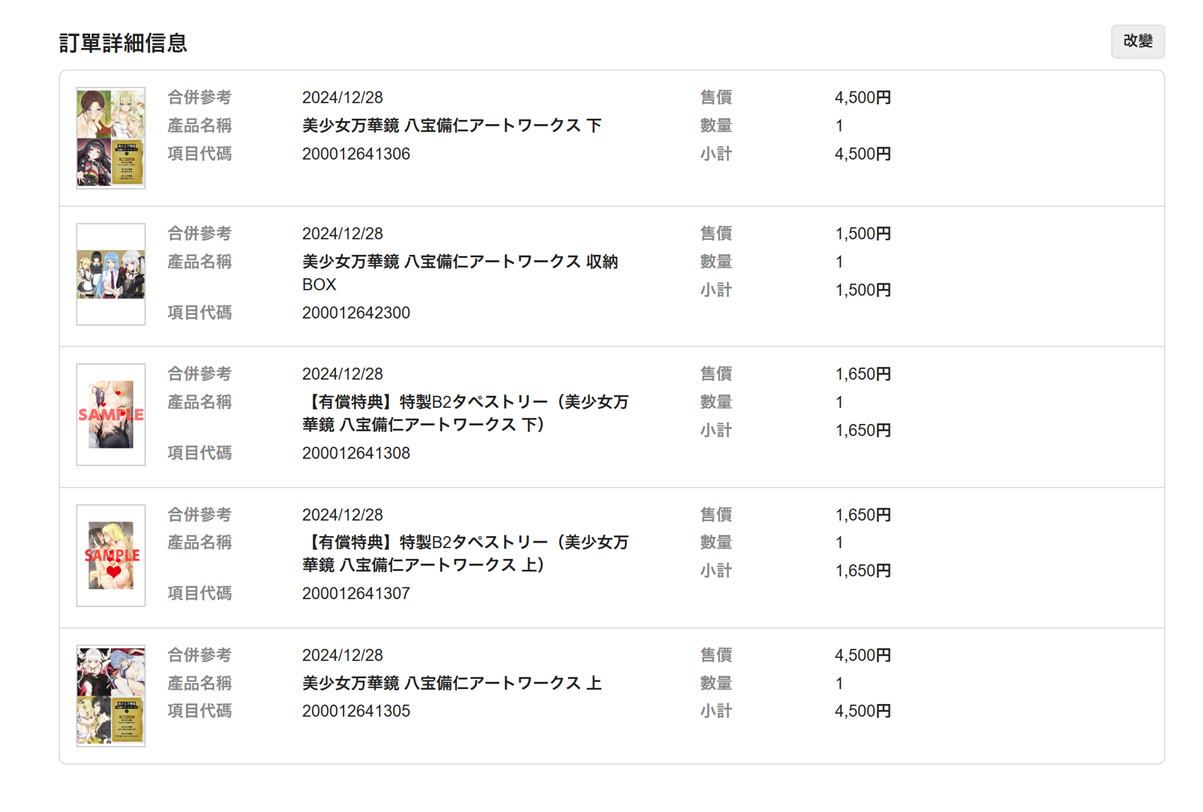This screenshot has height=812, width=1203.
Task: Click the 1,500円 subtotal for 収納BOX
Action: 863,290
